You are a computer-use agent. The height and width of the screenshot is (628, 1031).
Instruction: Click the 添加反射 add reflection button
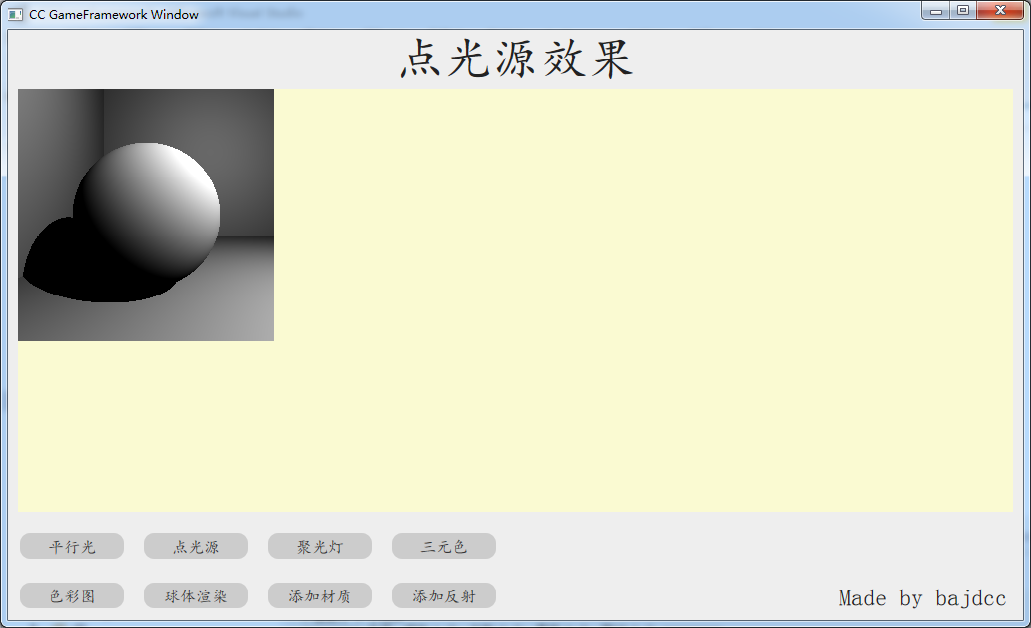(x=444, y=596)
